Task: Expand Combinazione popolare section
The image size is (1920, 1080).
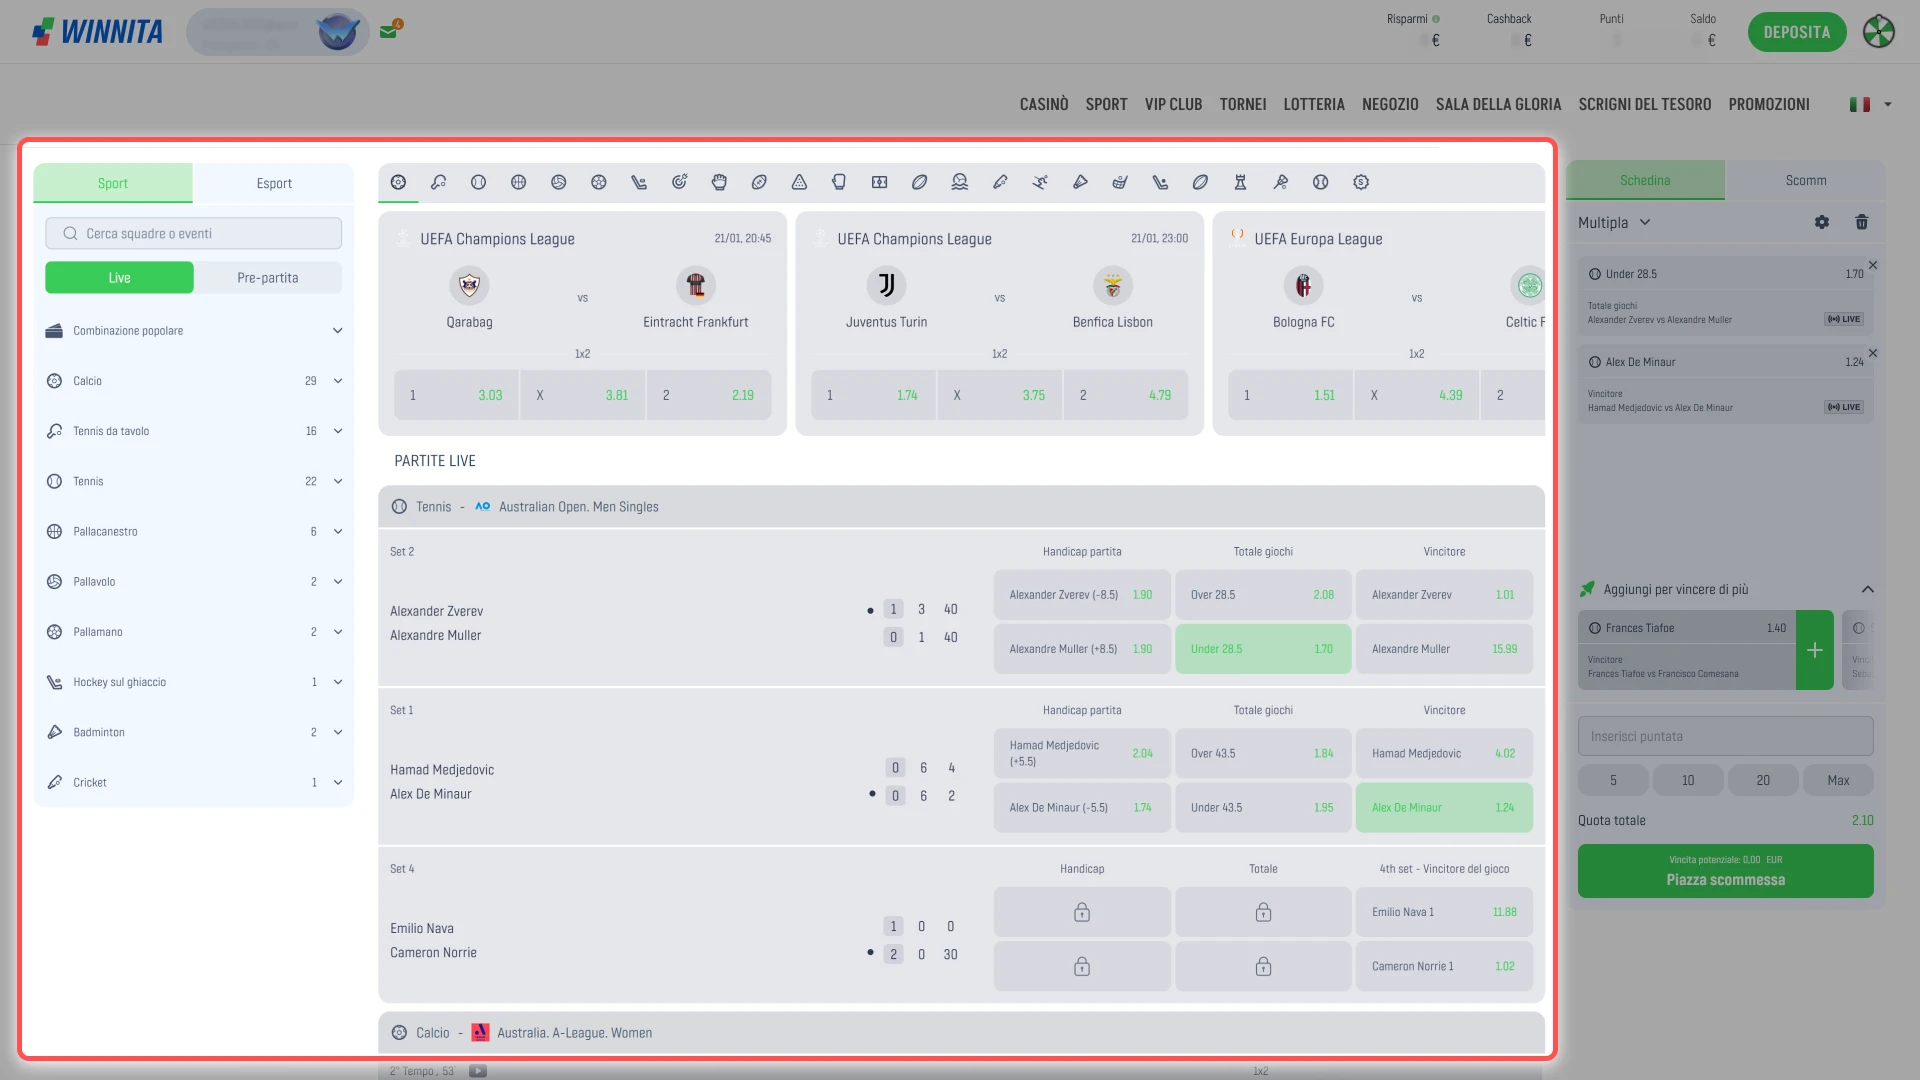Action: (194, 331)
